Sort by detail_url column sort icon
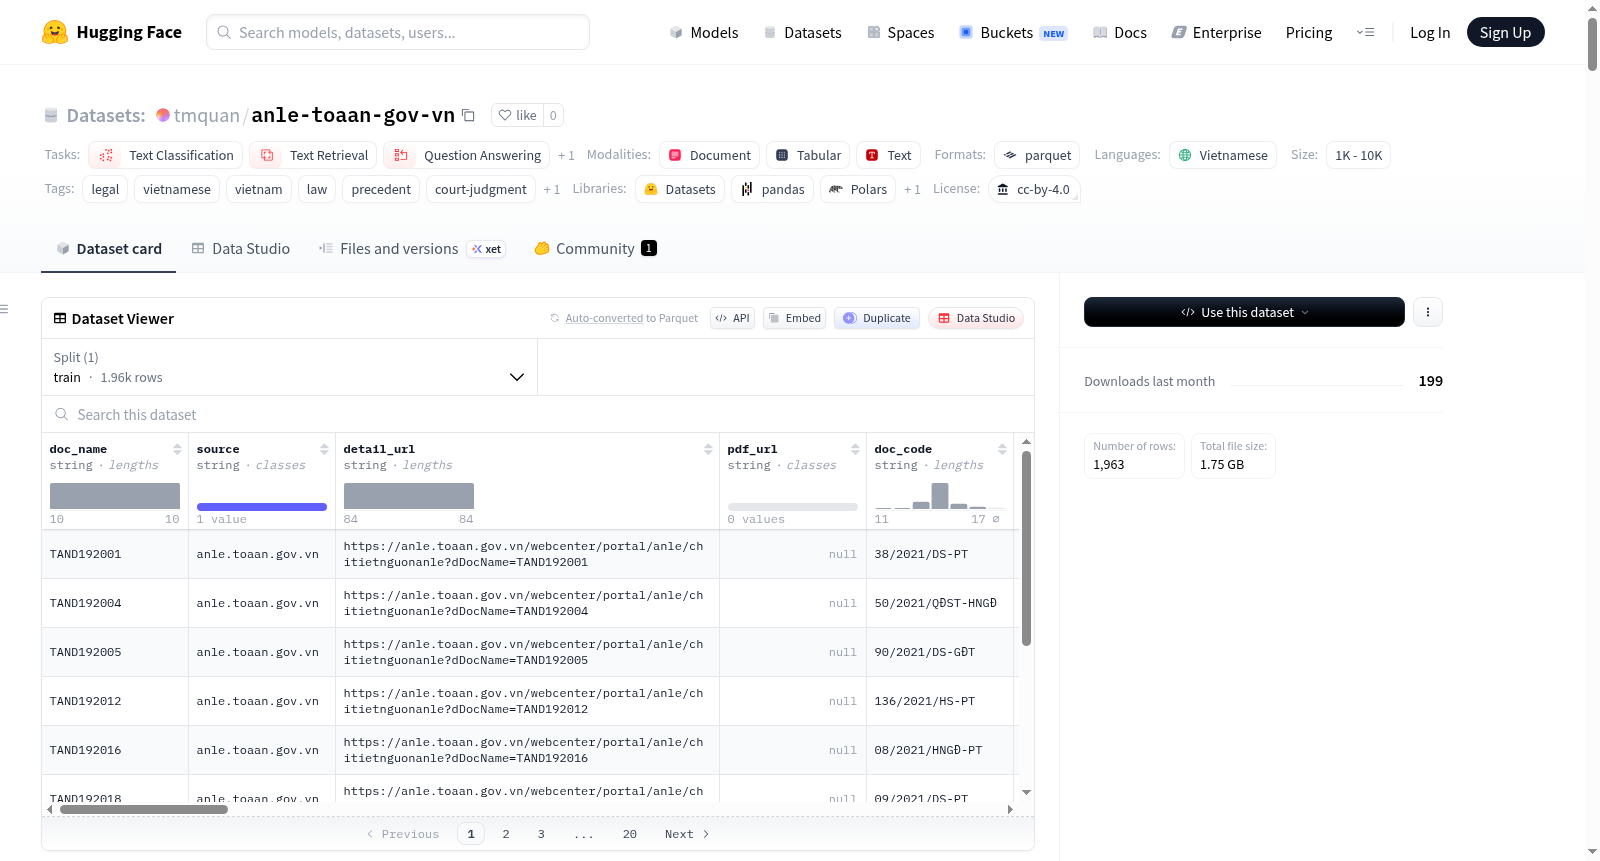The image size is (1600, 861). (708, 449)
